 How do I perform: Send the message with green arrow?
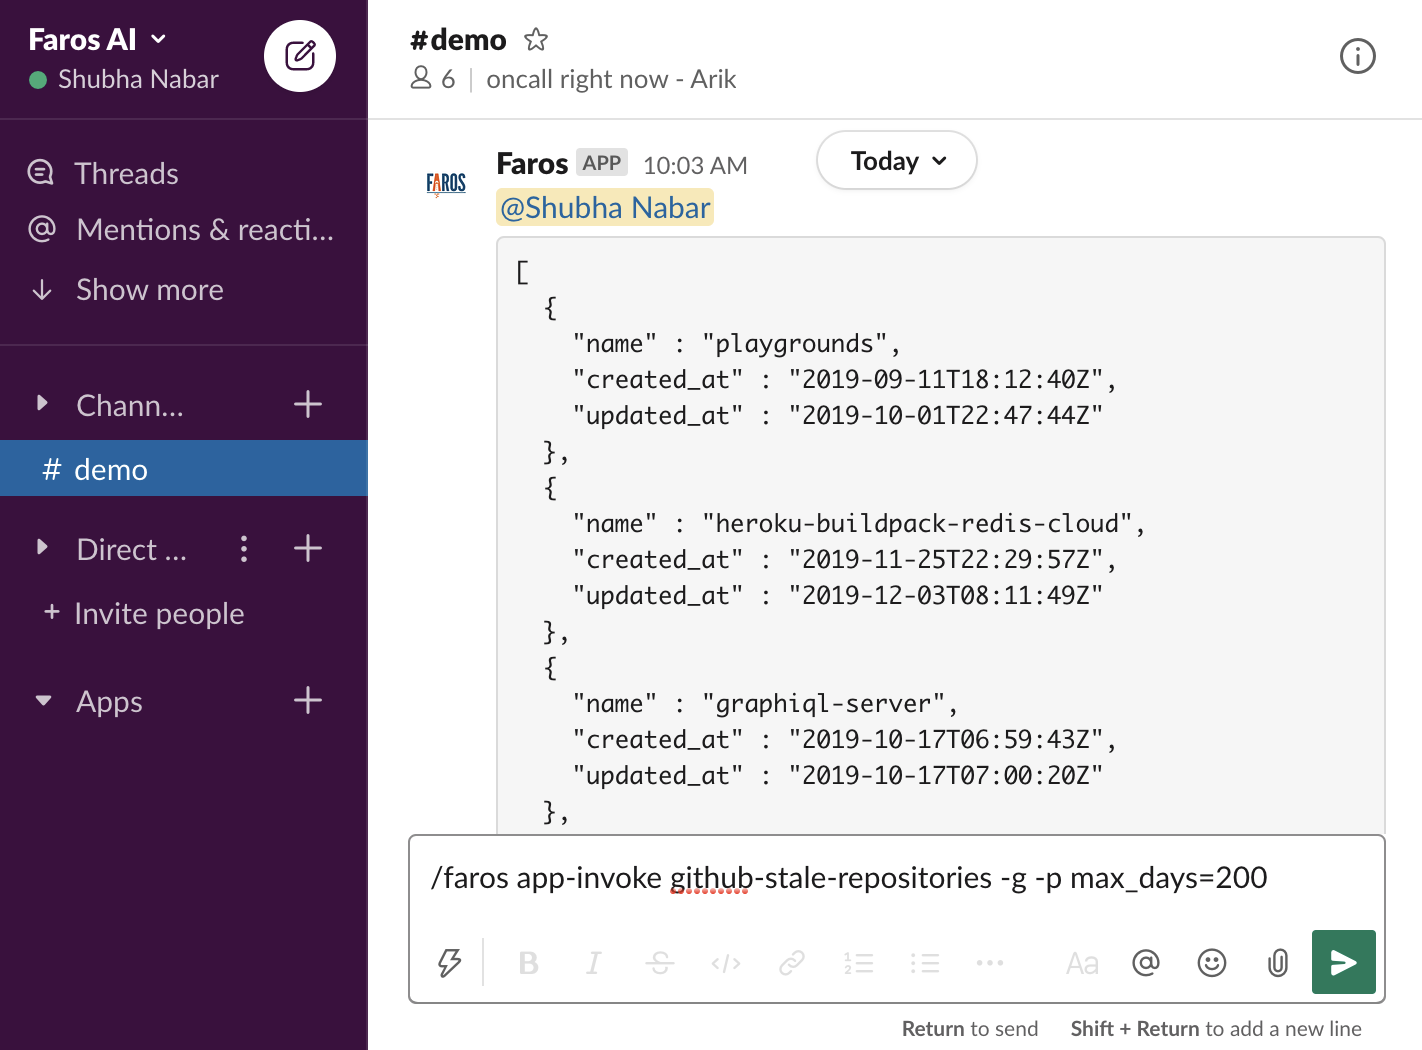tap(1344, 962)
